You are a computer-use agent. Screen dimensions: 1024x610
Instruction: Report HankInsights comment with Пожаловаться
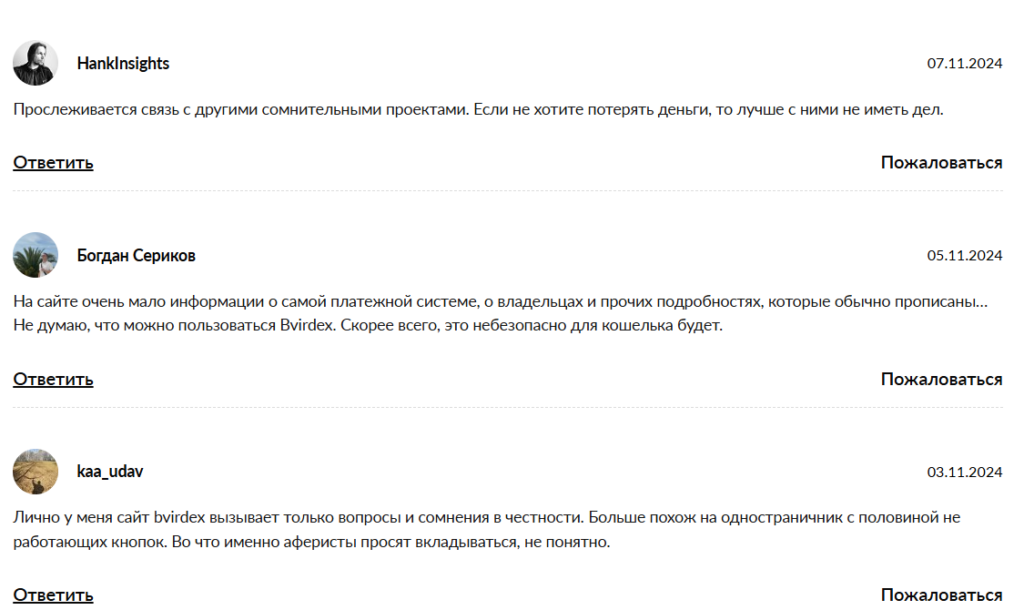pos(940,161)
